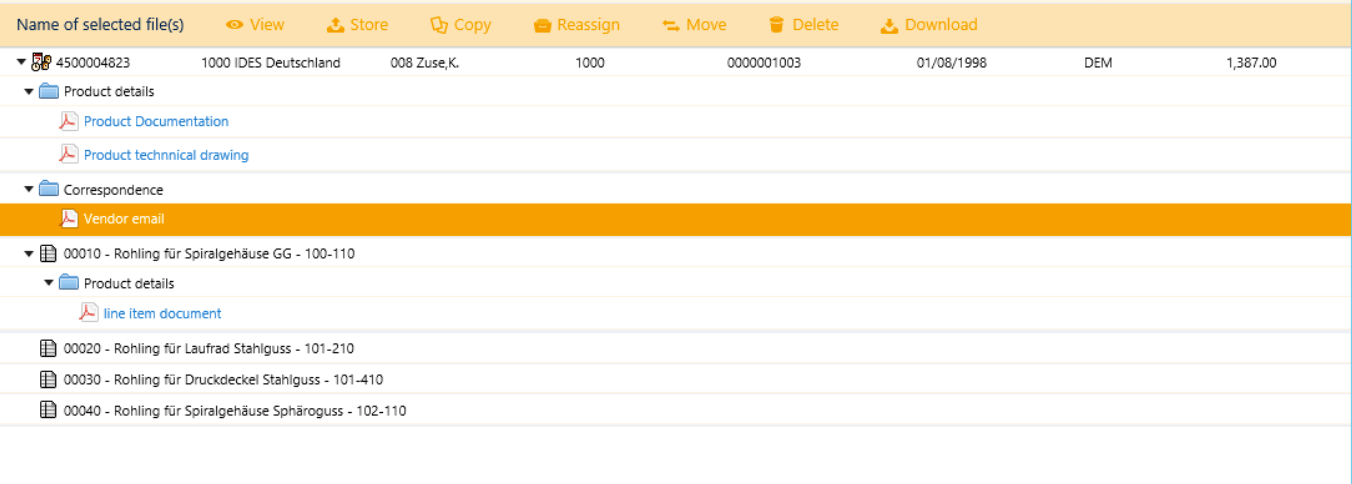Collapse the Correspondence folder
Viewport: 1352px width, 484px height.
click(29, 189)
